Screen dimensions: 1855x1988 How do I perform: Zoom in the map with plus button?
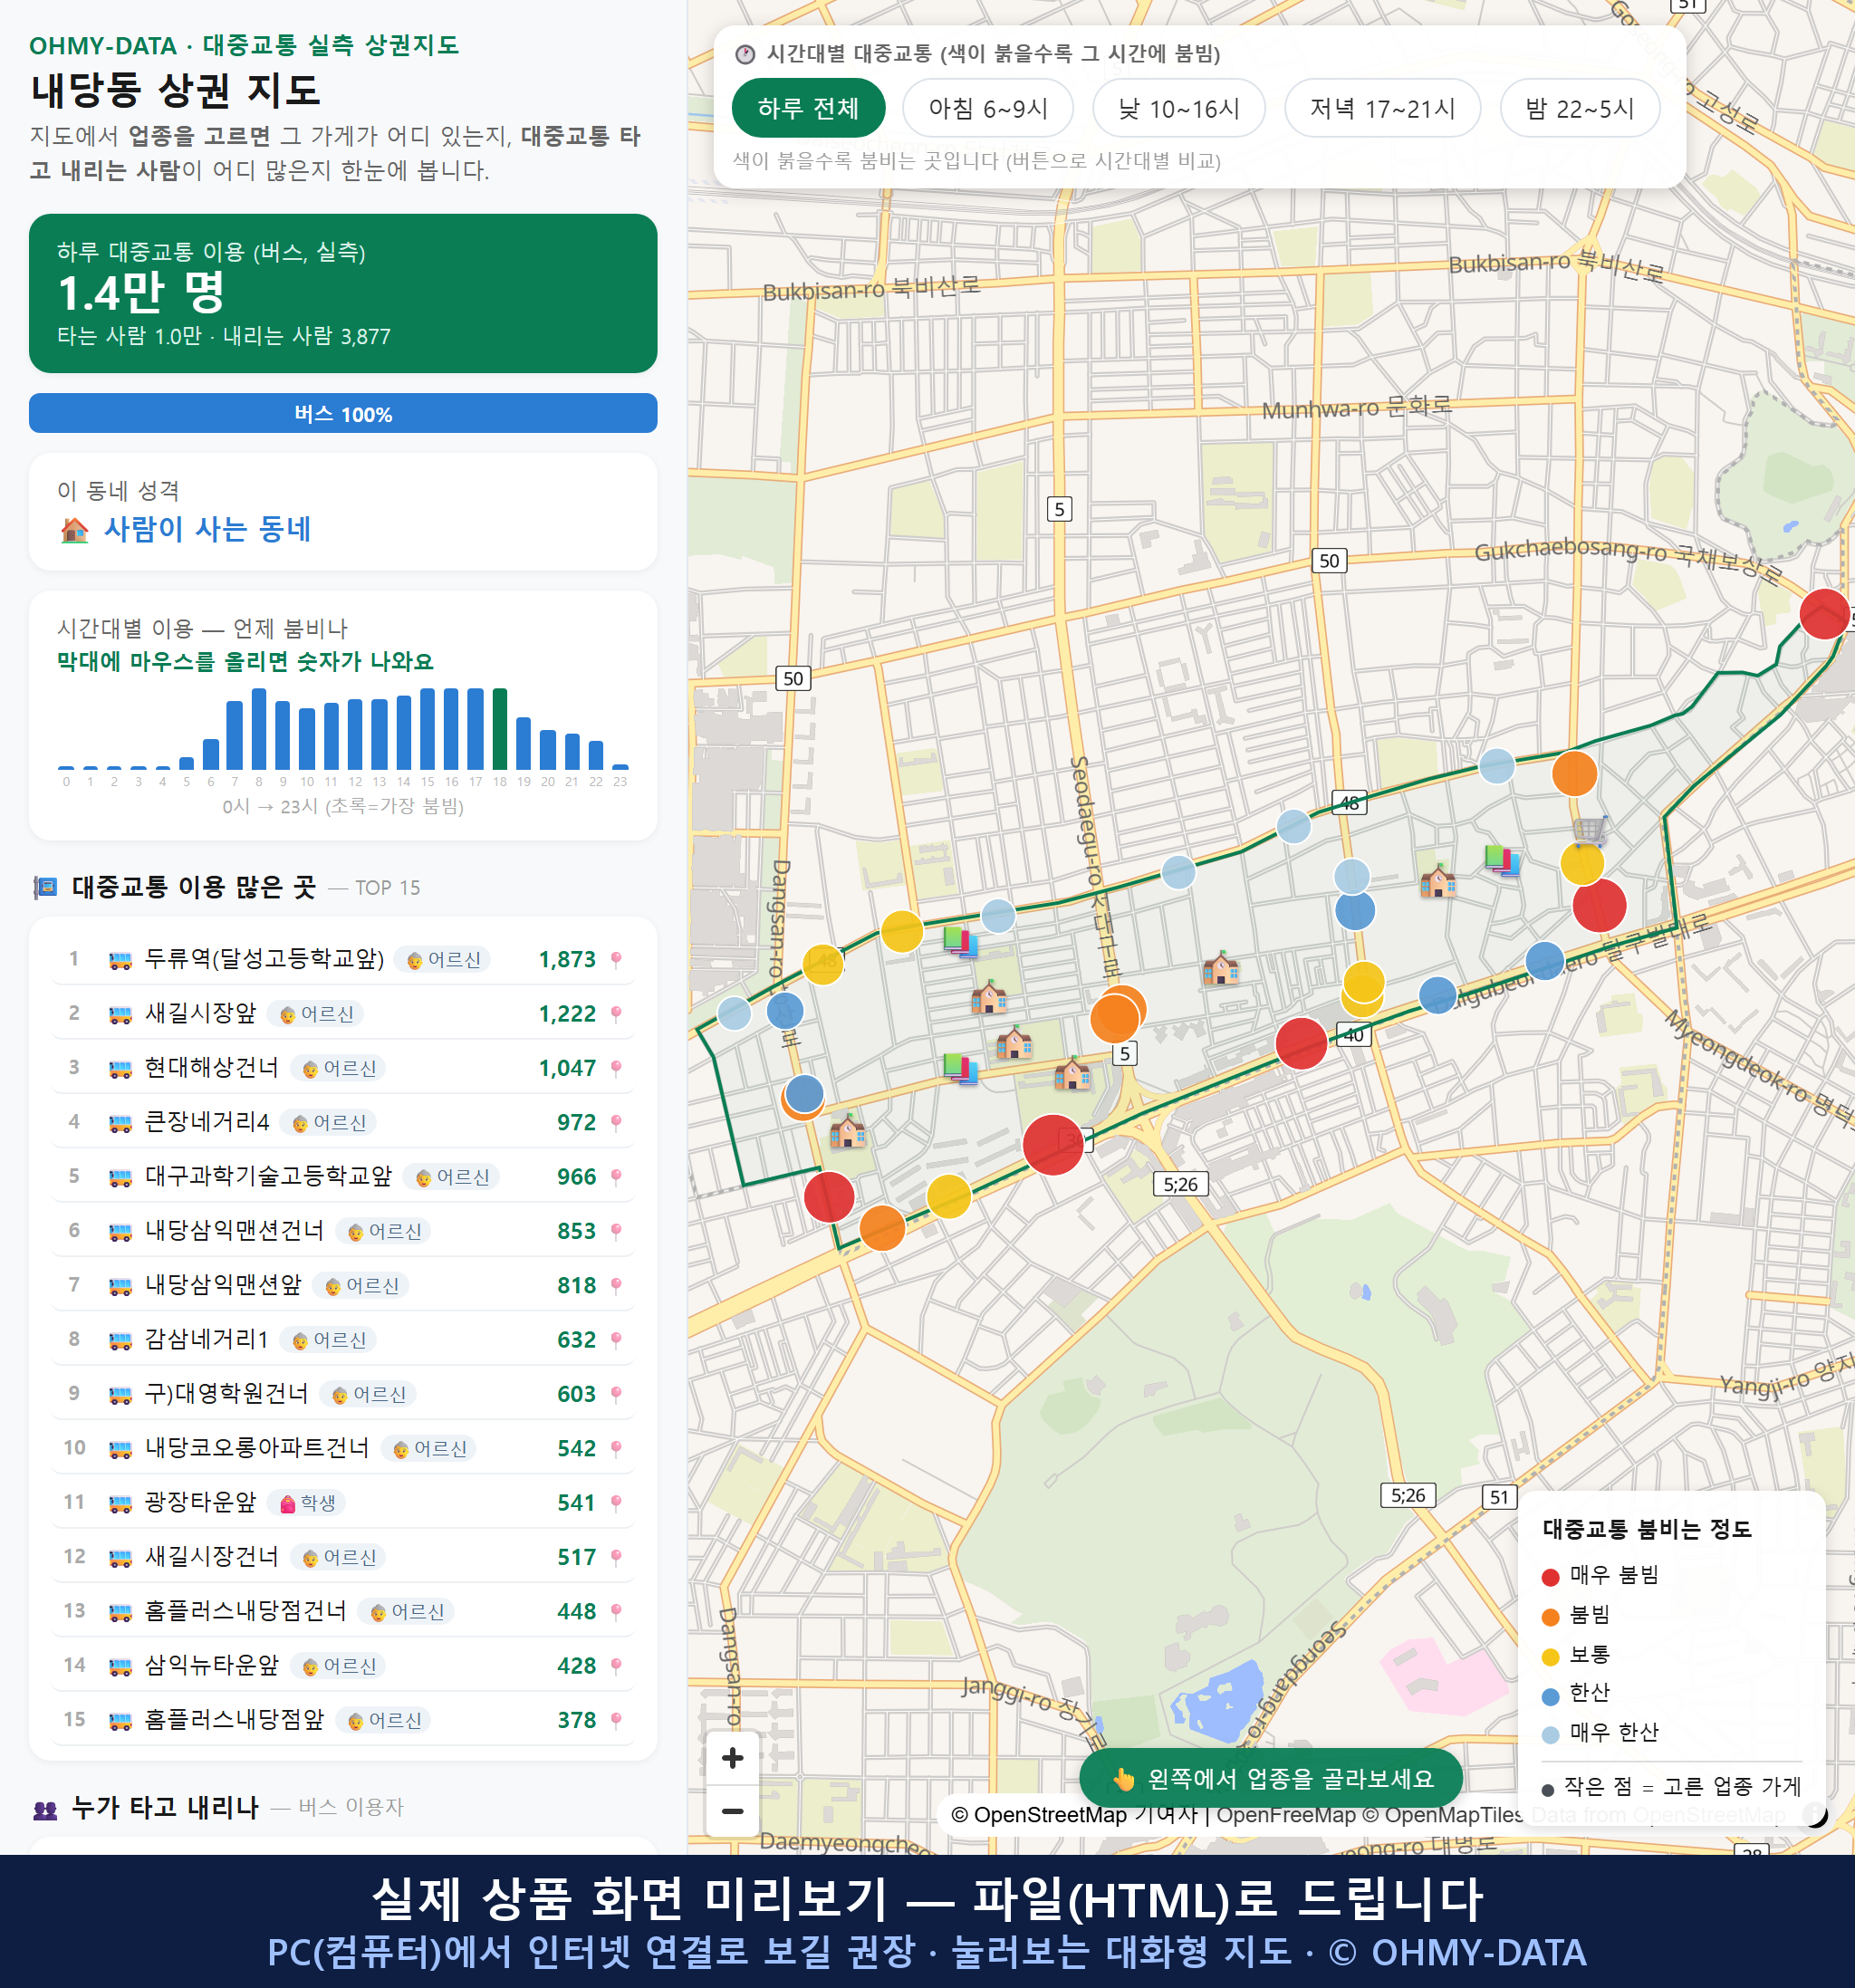point(732,1757)
